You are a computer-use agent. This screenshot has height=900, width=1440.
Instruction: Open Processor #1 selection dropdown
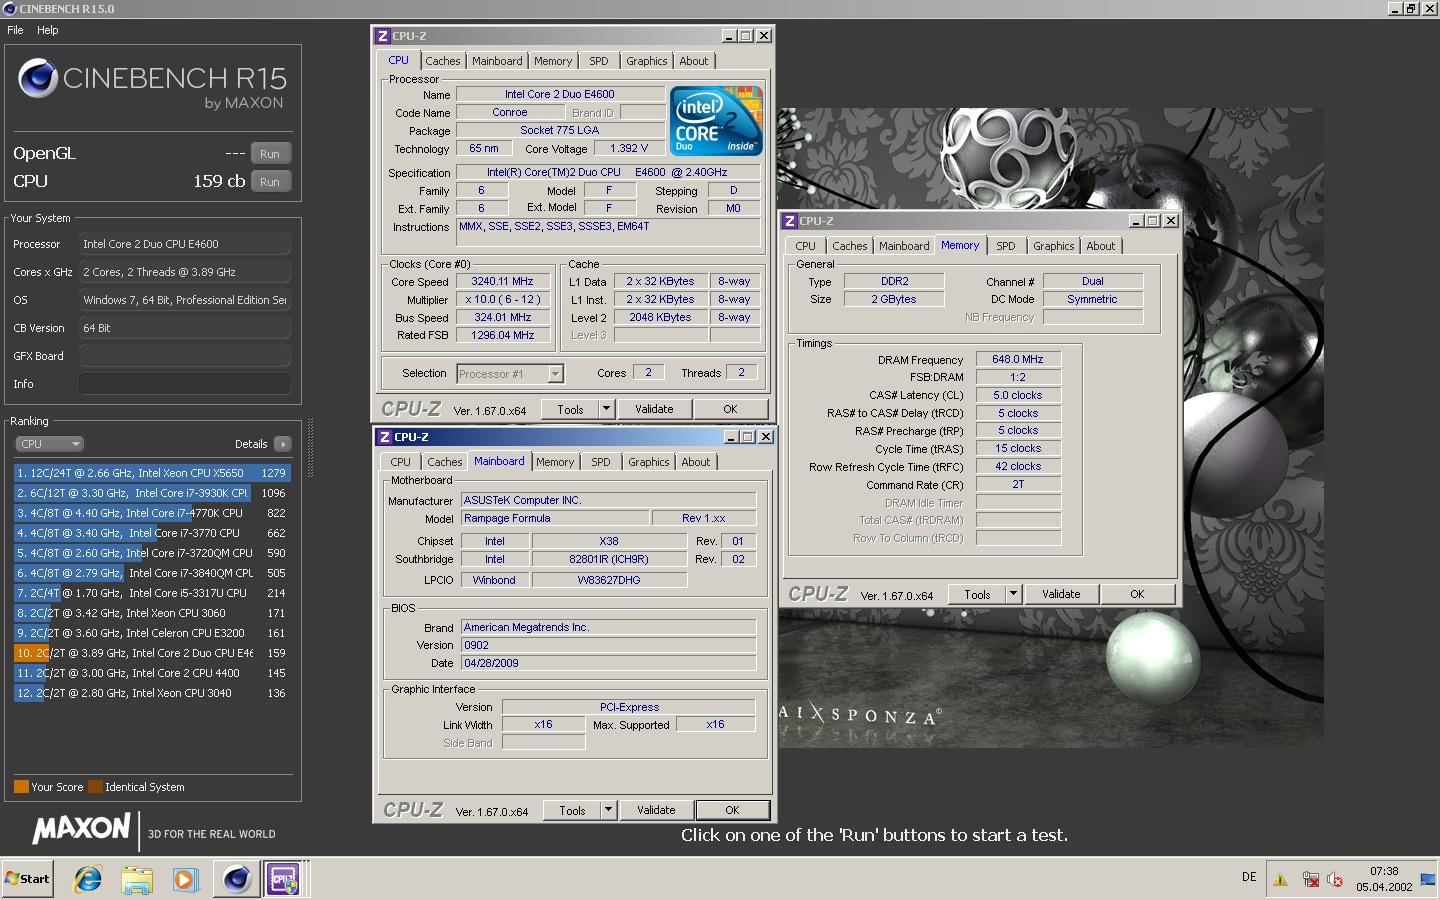click(510, 373)
